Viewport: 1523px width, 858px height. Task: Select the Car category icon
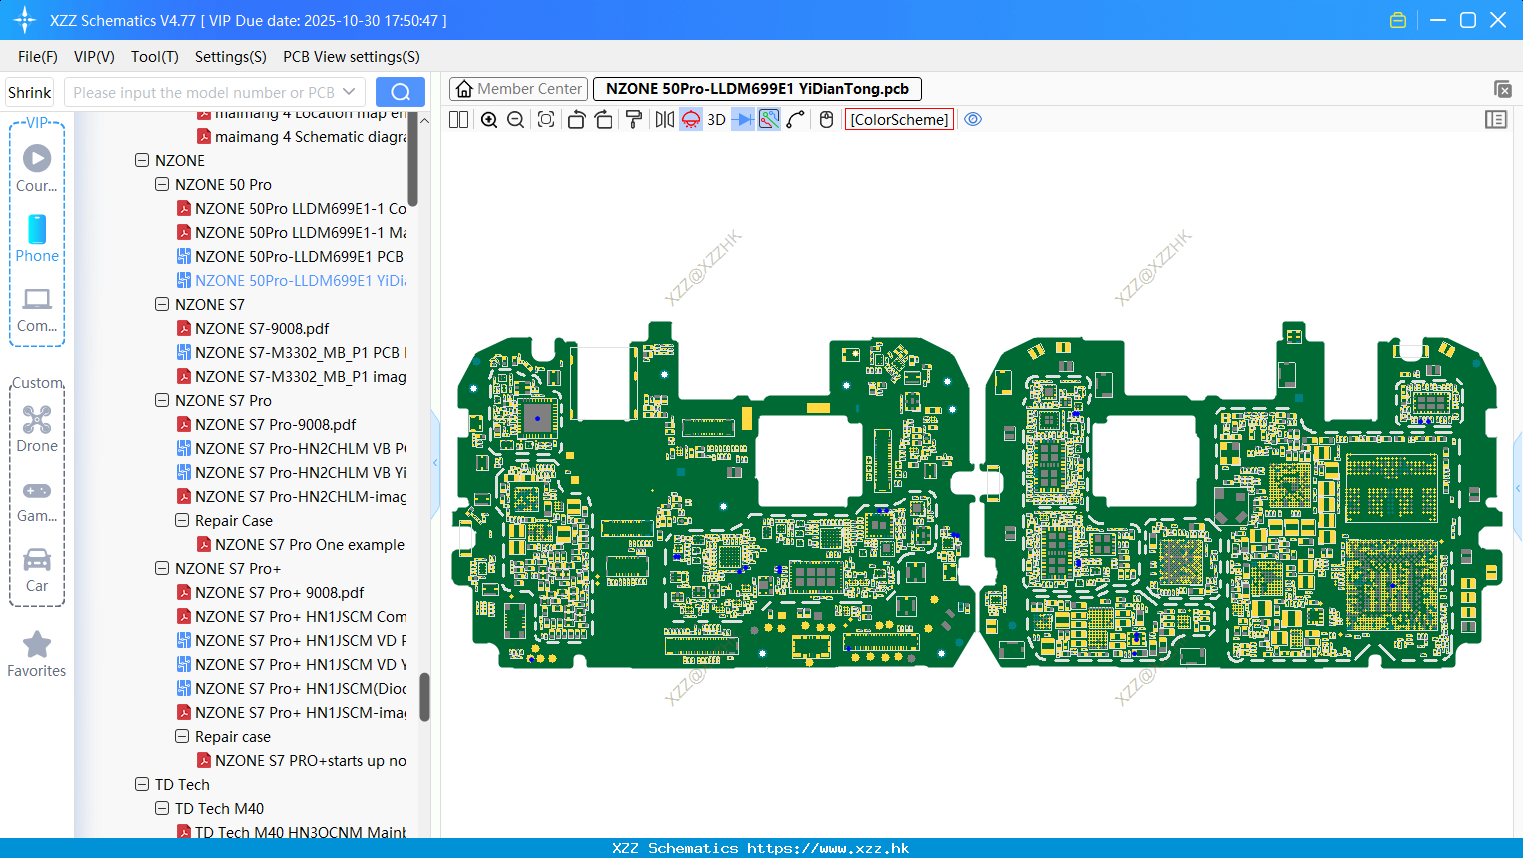coord(37,569)
